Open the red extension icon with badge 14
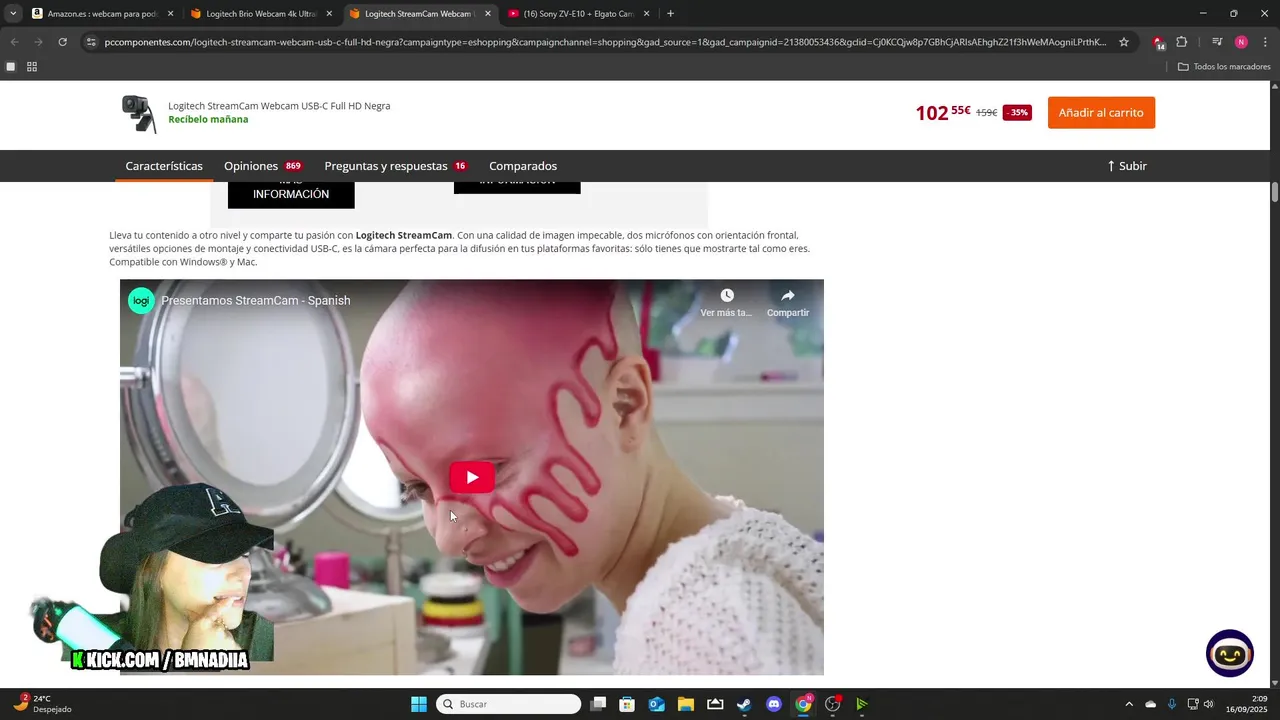Viewport: 1280px width, 720px height. tap(1158, 42)
